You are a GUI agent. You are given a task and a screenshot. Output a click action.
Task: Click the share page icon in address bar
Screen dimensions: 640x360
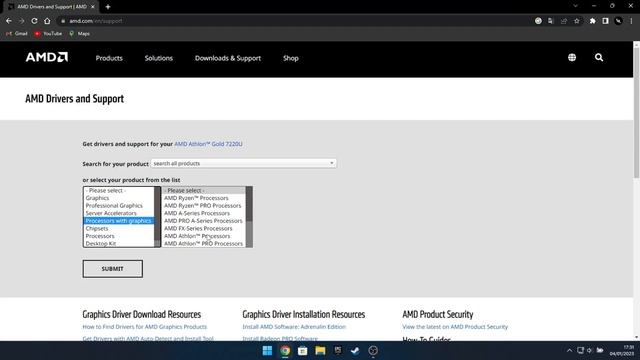pos(564,21)
